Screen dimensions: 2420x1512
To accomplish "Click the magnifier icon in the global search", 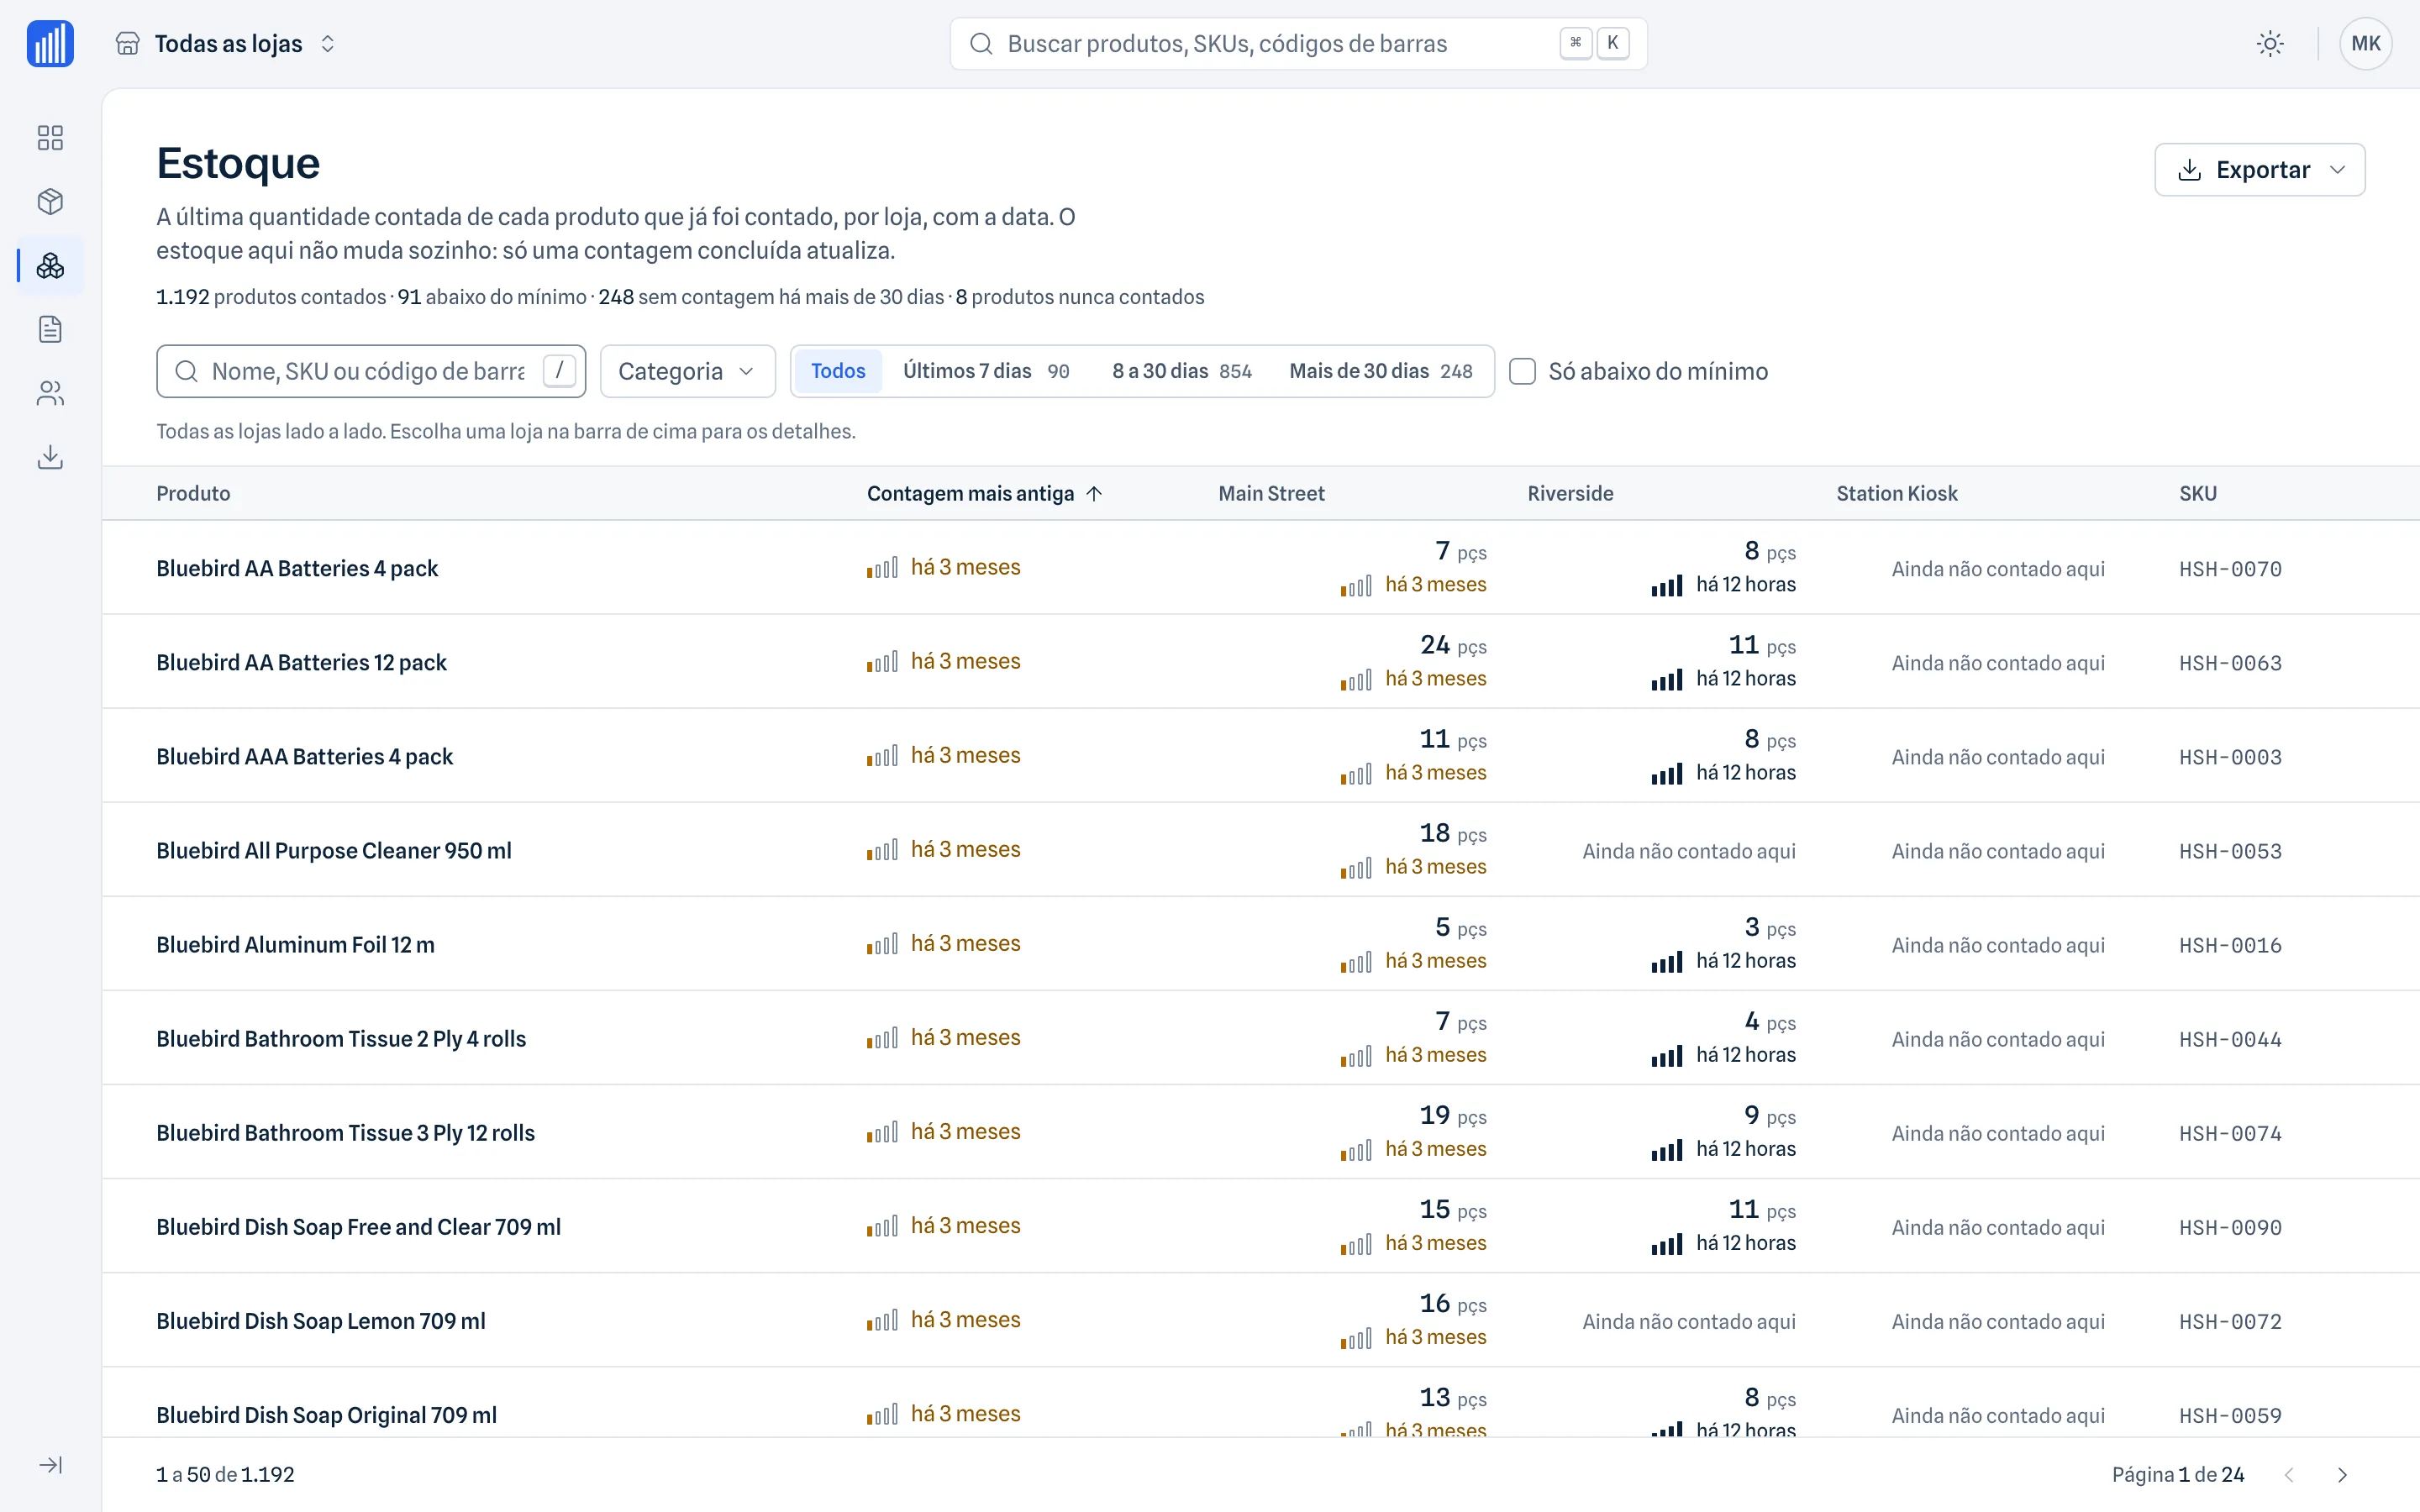I will click(x=981, y=44).
